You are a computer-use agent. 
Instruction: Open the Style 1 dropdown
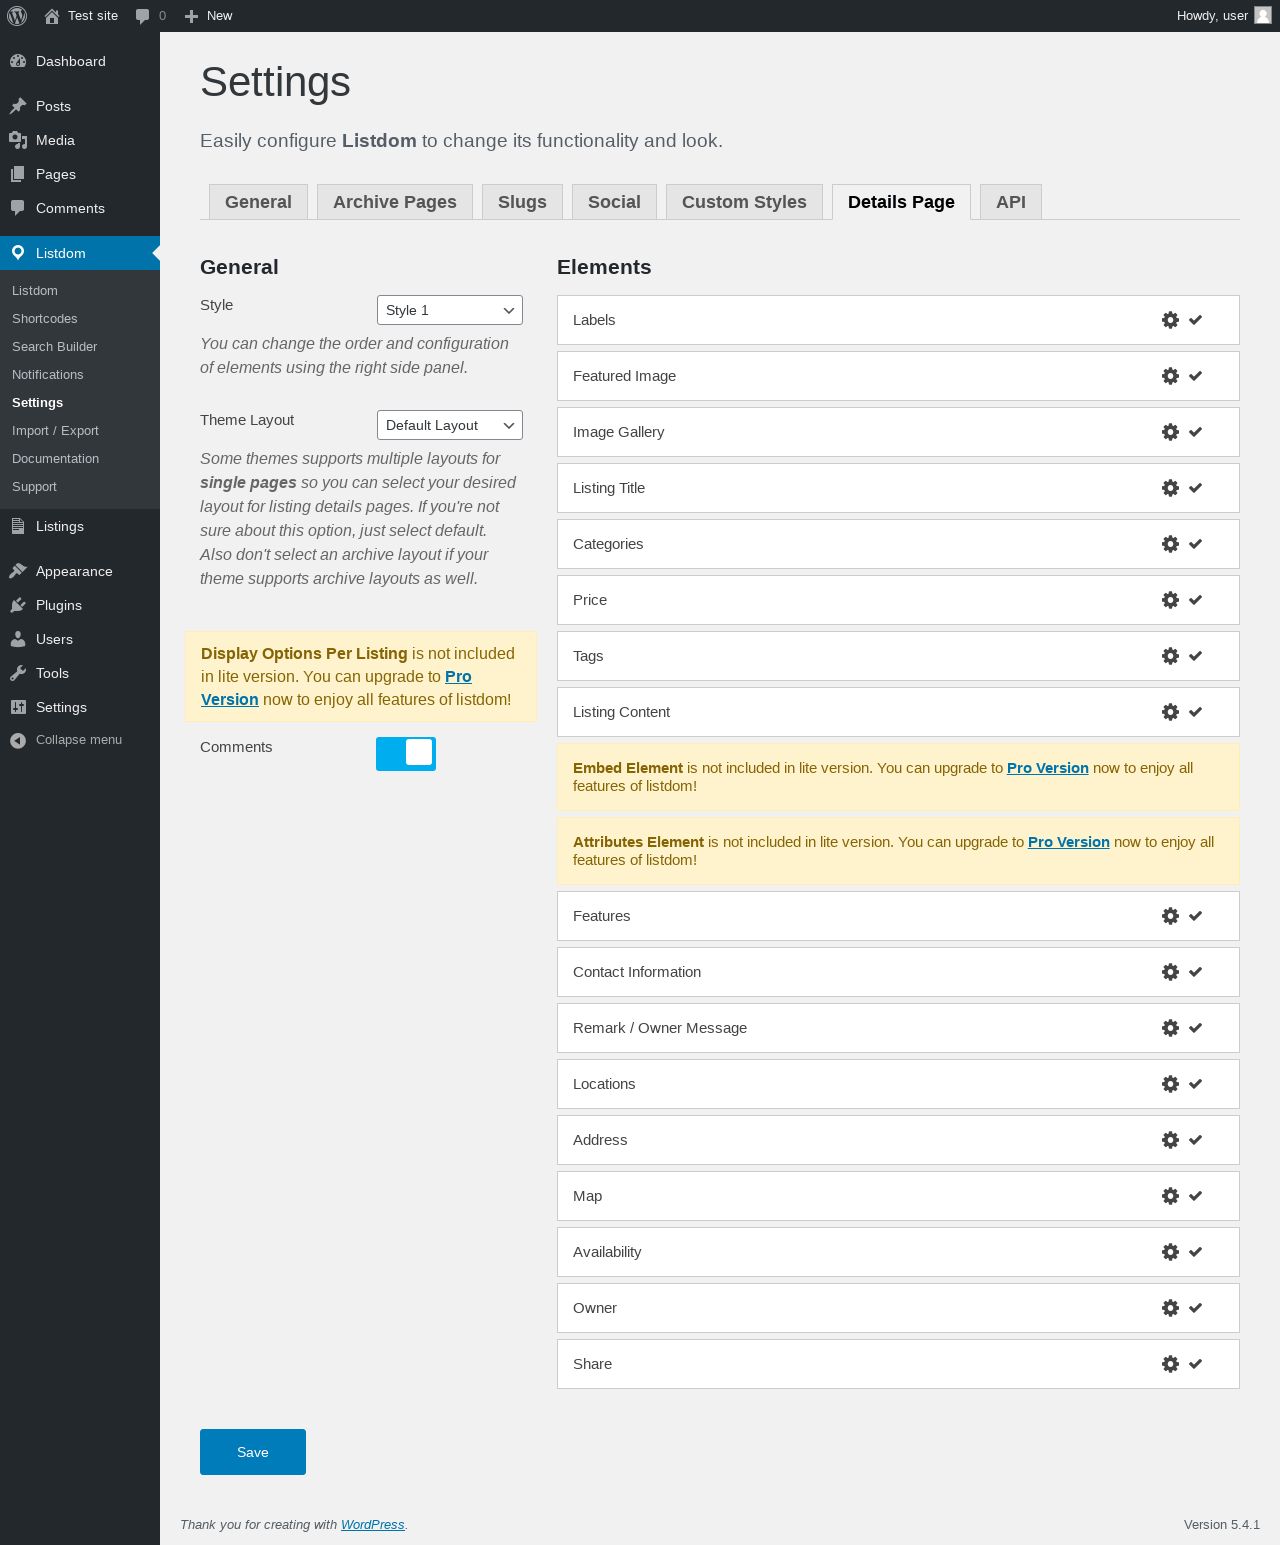[450, 310]
